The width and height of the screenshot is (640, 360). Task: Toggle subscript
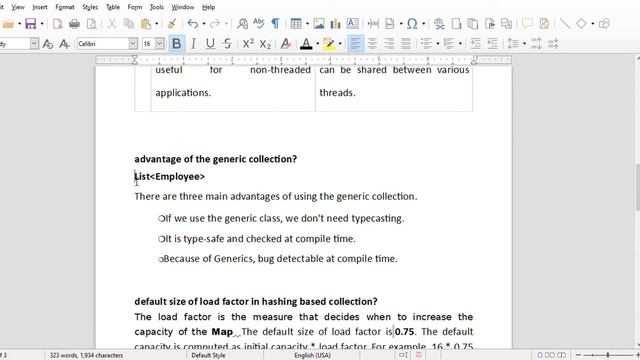(265, 44)
